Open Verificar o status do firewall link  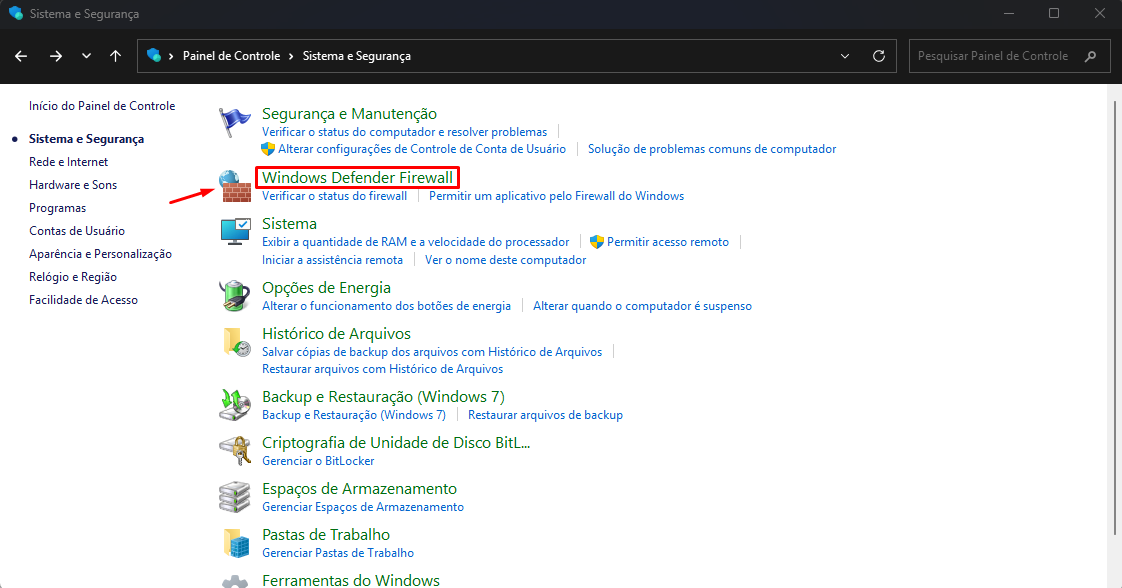[334, 196]
